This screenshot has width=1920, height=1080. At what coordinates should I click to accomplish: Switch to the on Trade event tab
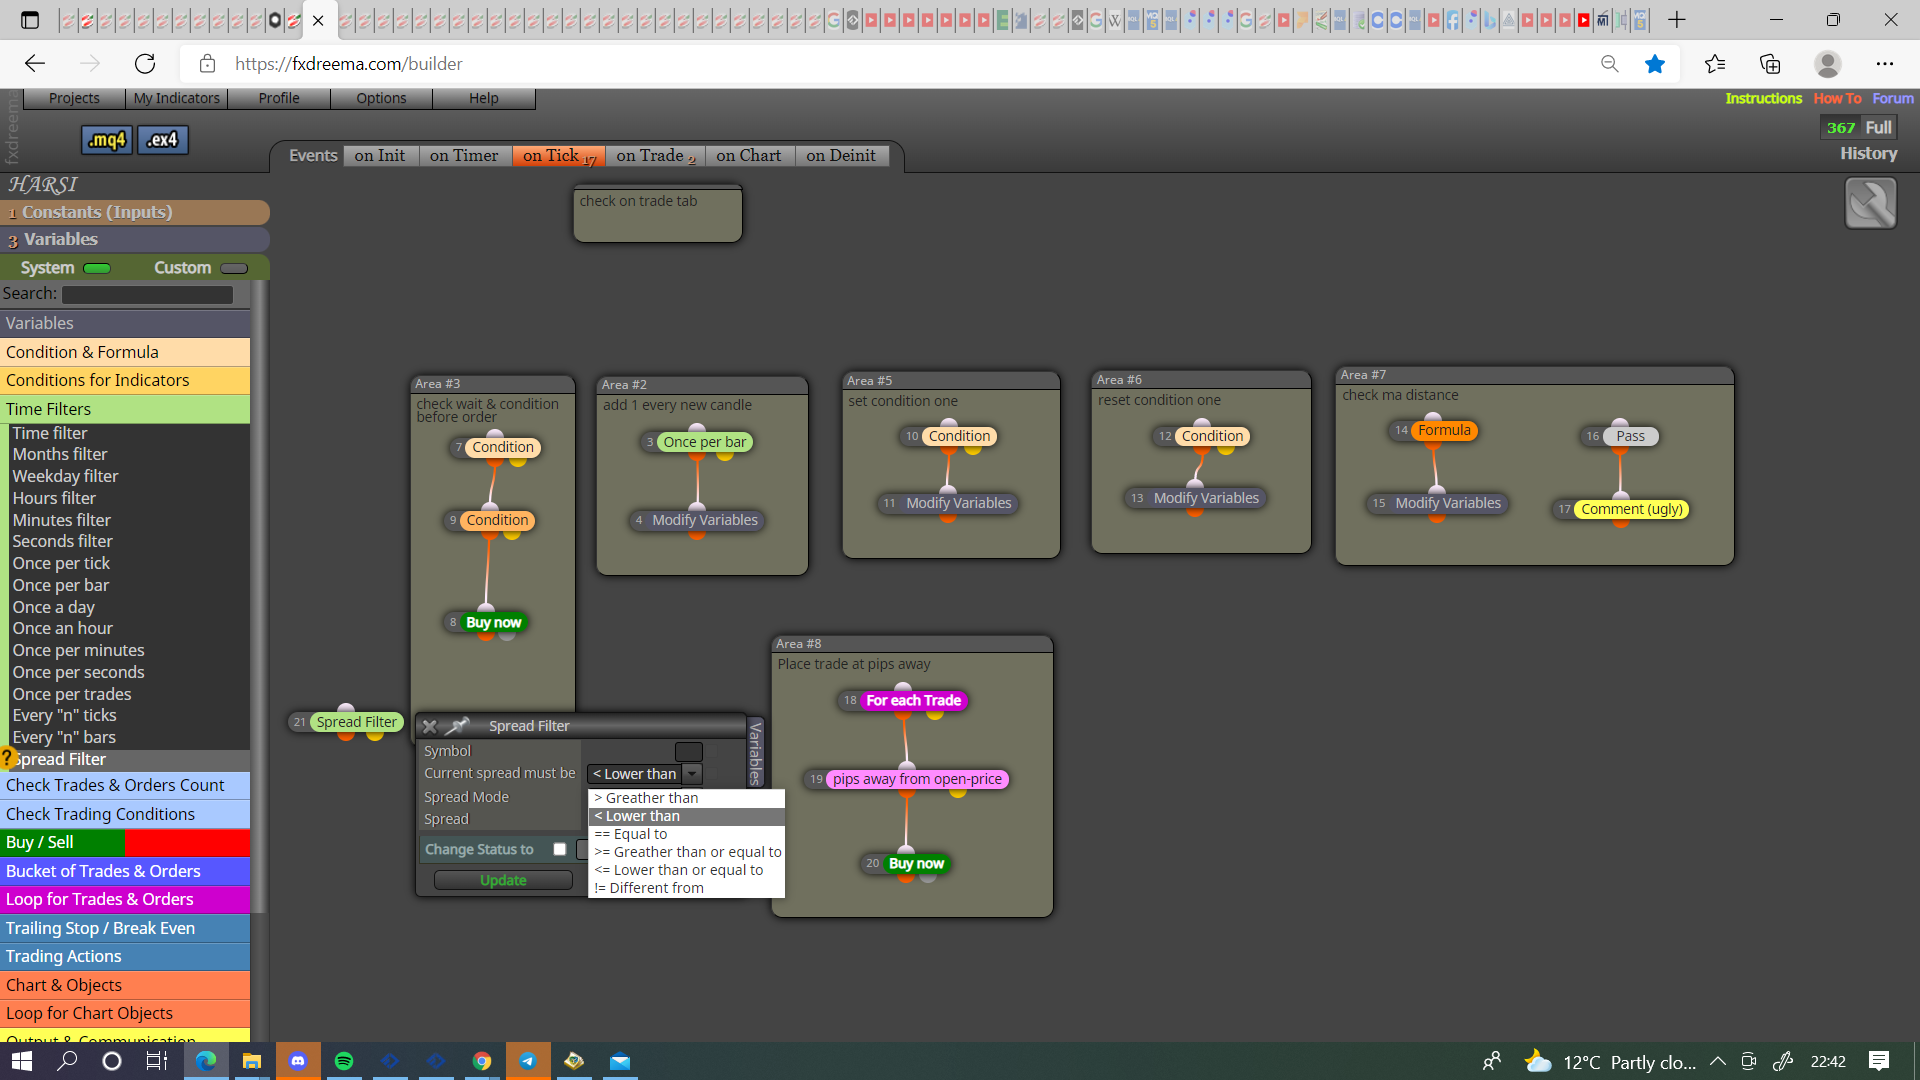[x=654, y=156]
